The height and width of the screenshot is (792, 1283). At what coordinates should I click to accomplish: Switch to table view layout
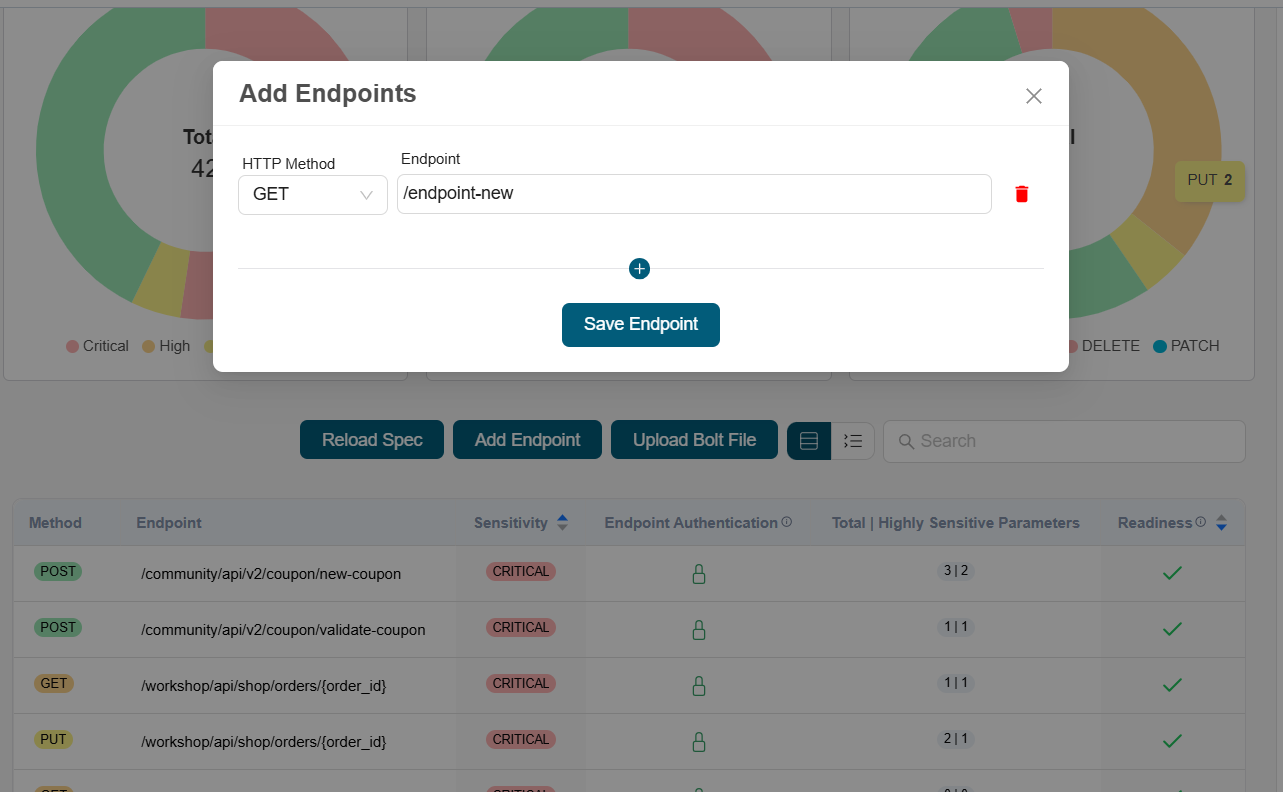click(x=808, y=440)
